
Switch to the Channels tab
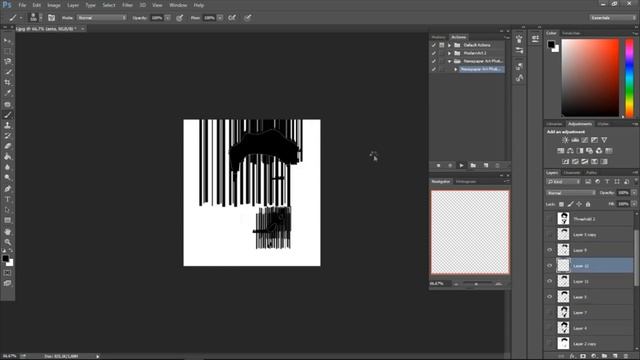pyautogui.click(x=571, y=173)
